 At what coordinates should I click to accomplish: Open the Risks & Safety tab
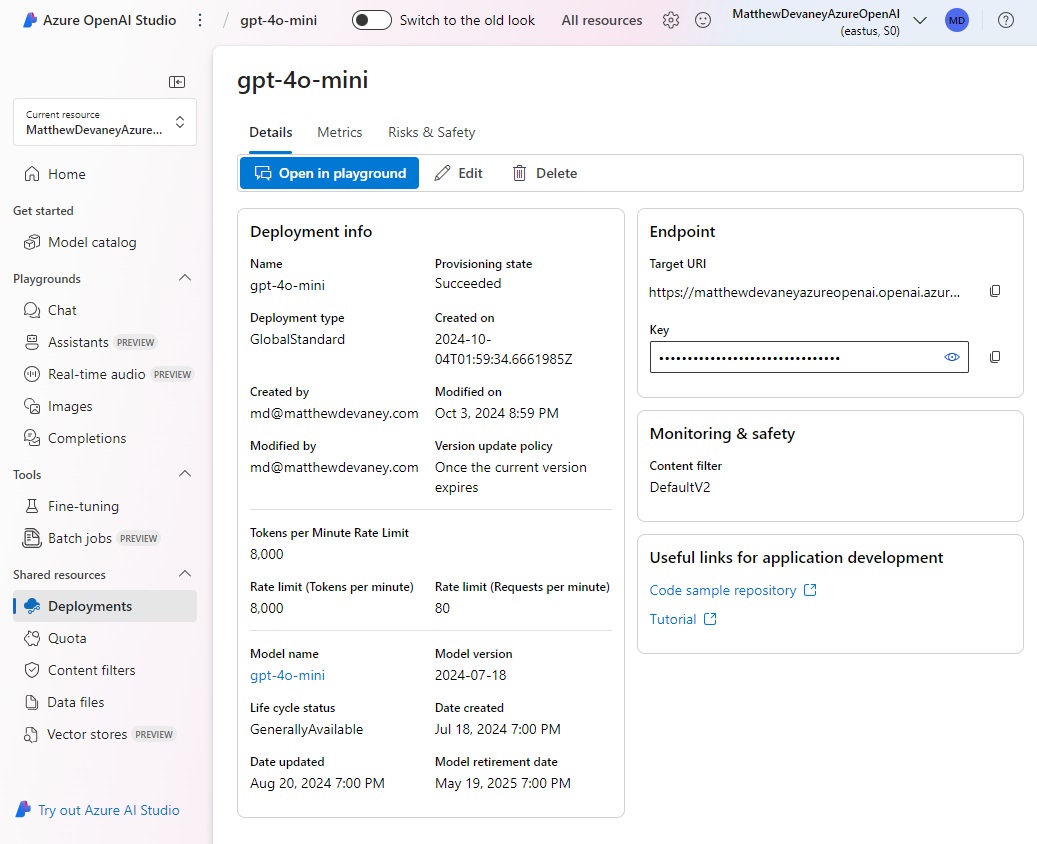click(431, 131)
